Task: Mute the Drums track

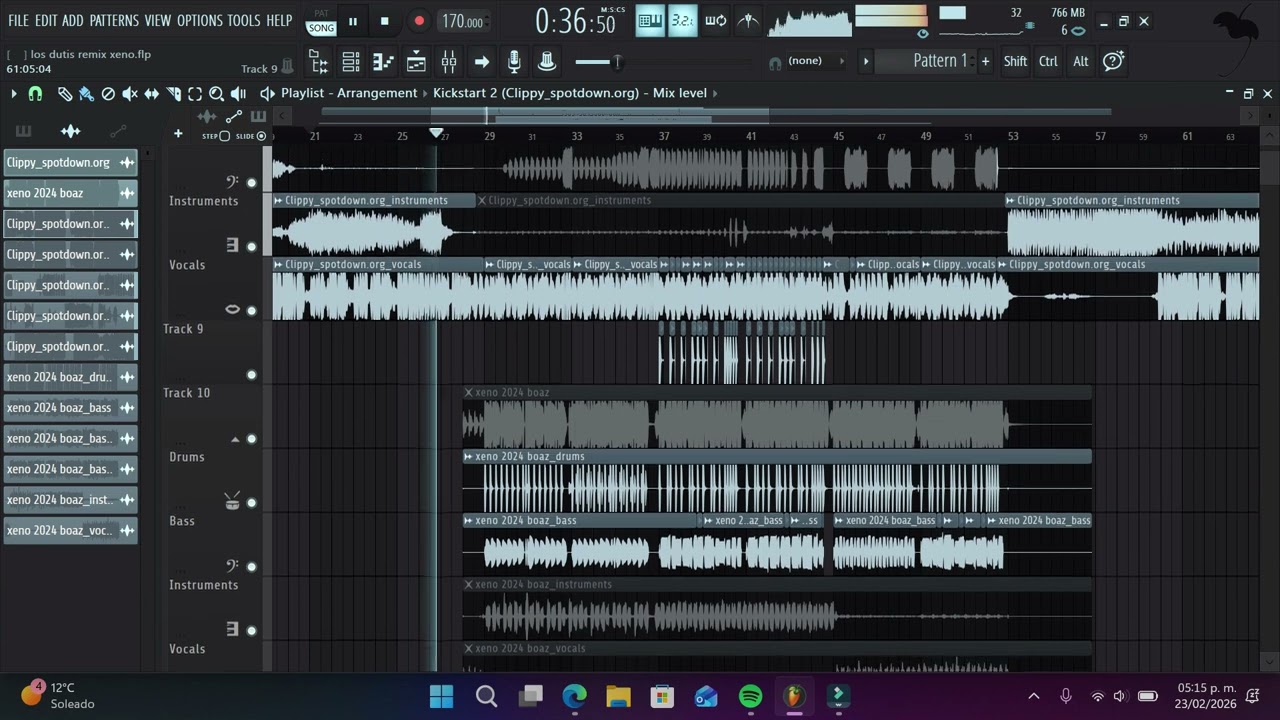Action: [x=251, y=503]
